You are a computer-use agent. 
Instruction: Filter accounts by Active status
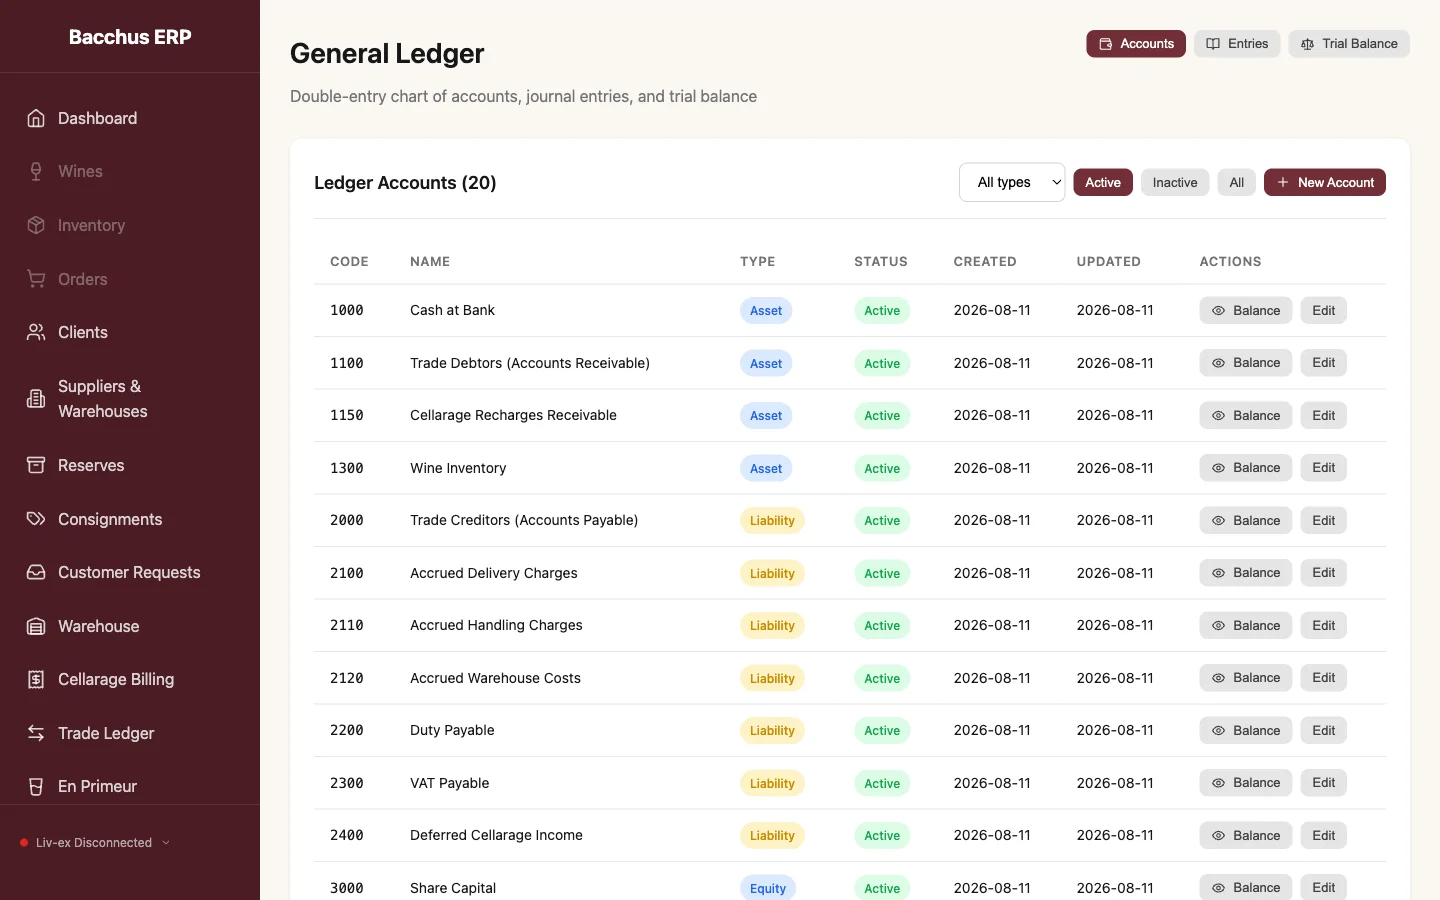1103,182
